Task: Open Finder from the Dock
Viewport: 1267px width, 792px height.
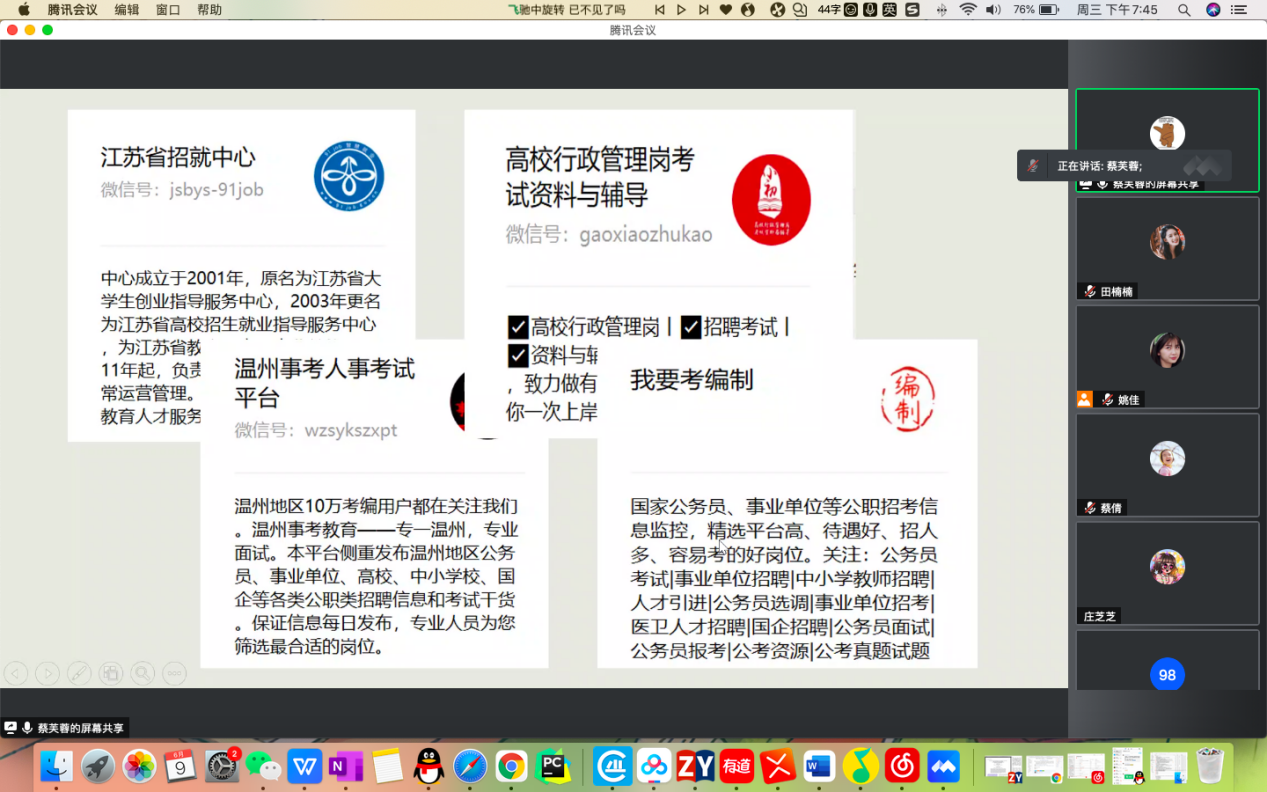Action: pos(57,766)
